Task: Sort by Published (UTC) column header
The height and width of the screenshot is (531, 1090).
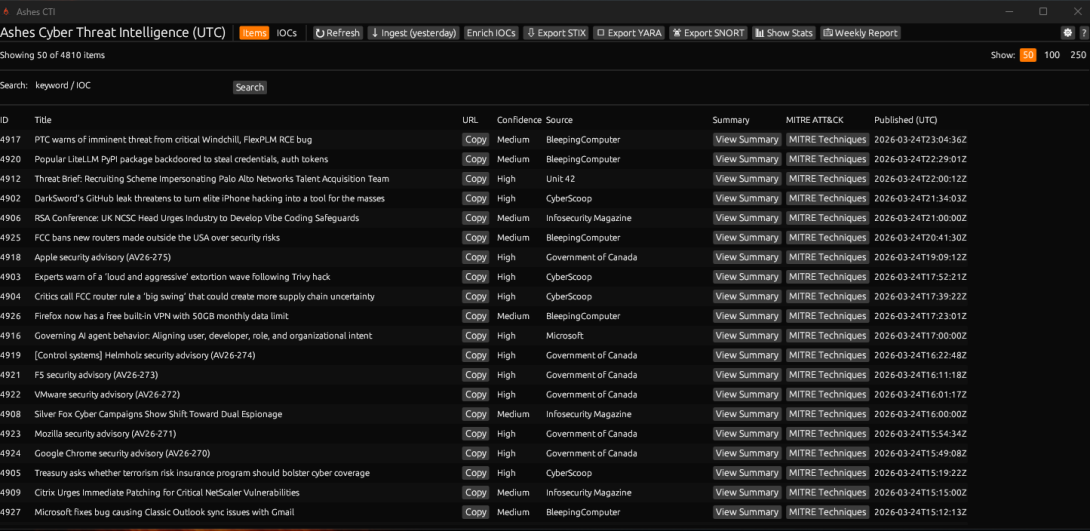Action: [906, 120]
